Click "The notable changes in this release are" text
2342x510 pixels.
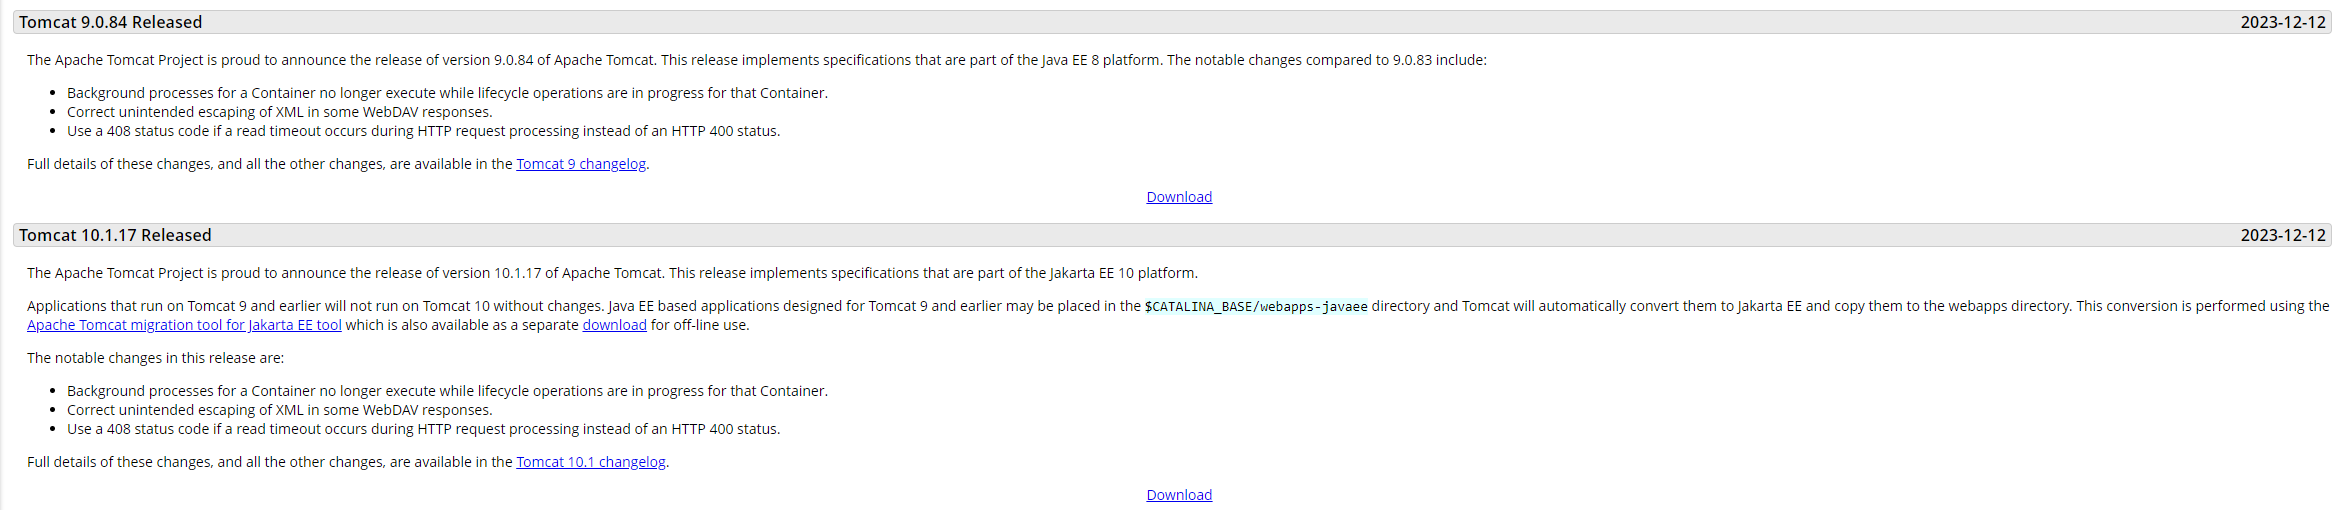click(x=155, y=358)
